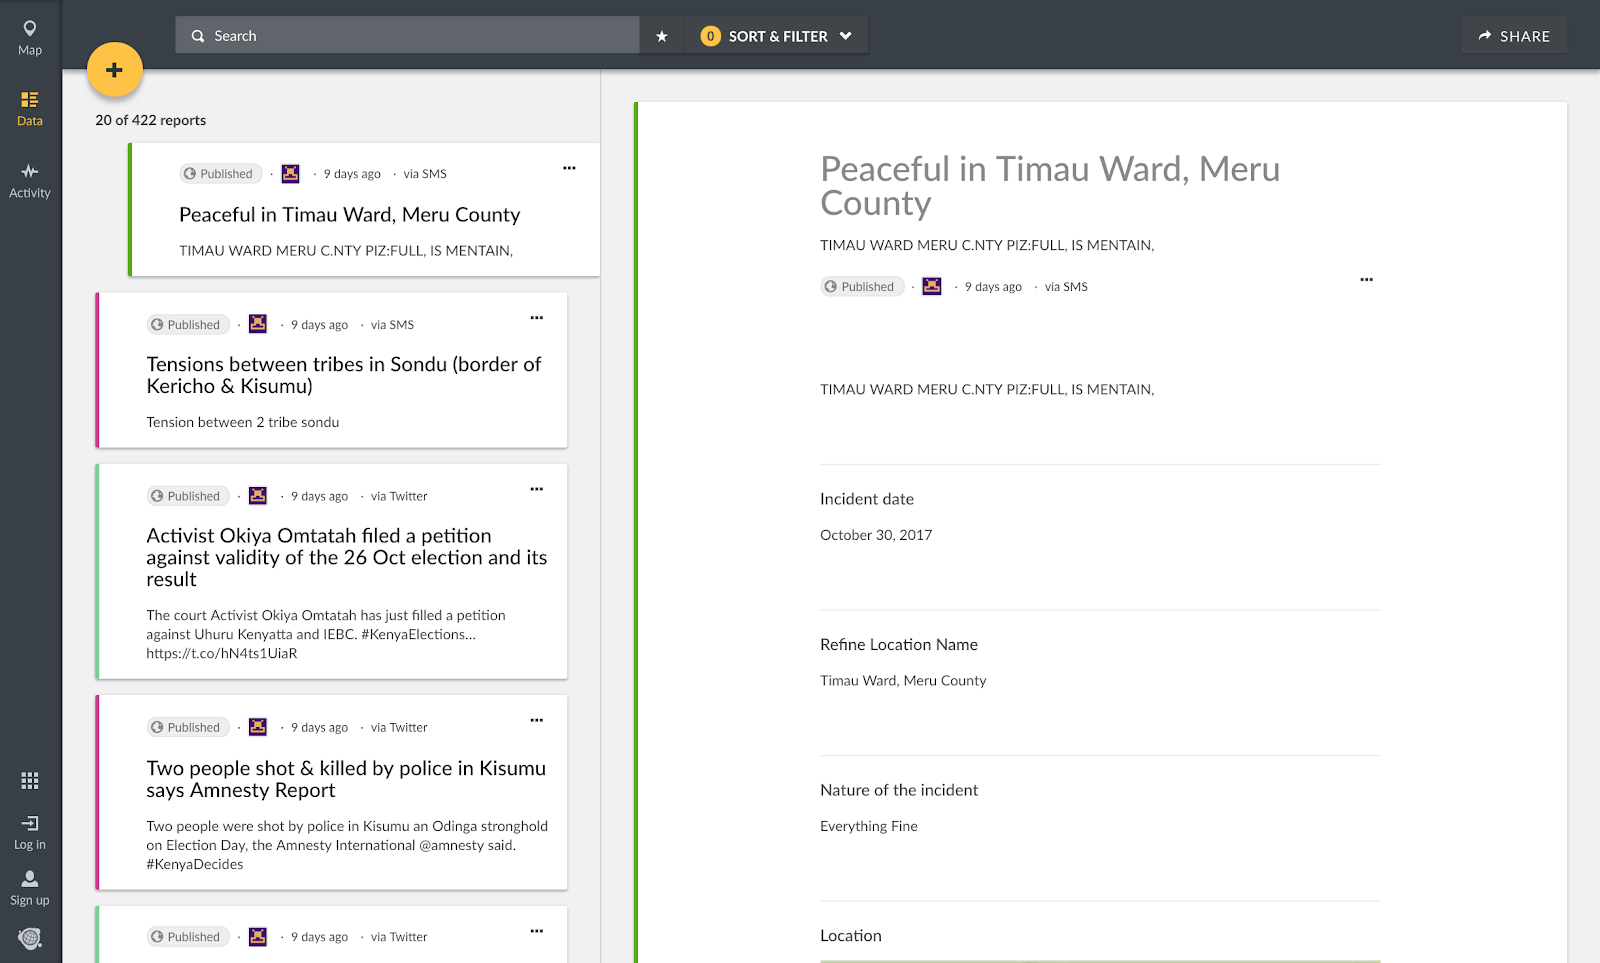Open the apps grid icon in sidebar

[30, 780]
